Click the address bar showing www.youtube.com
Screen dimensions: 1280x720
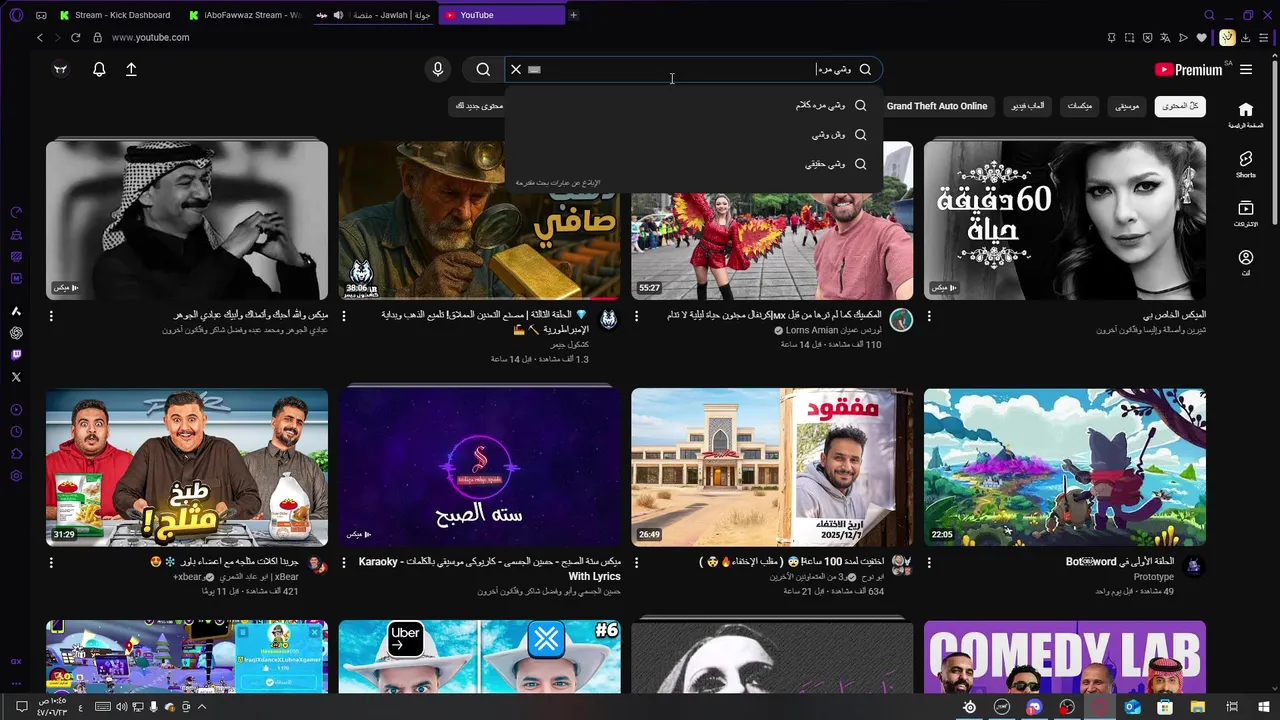point(150,37)
